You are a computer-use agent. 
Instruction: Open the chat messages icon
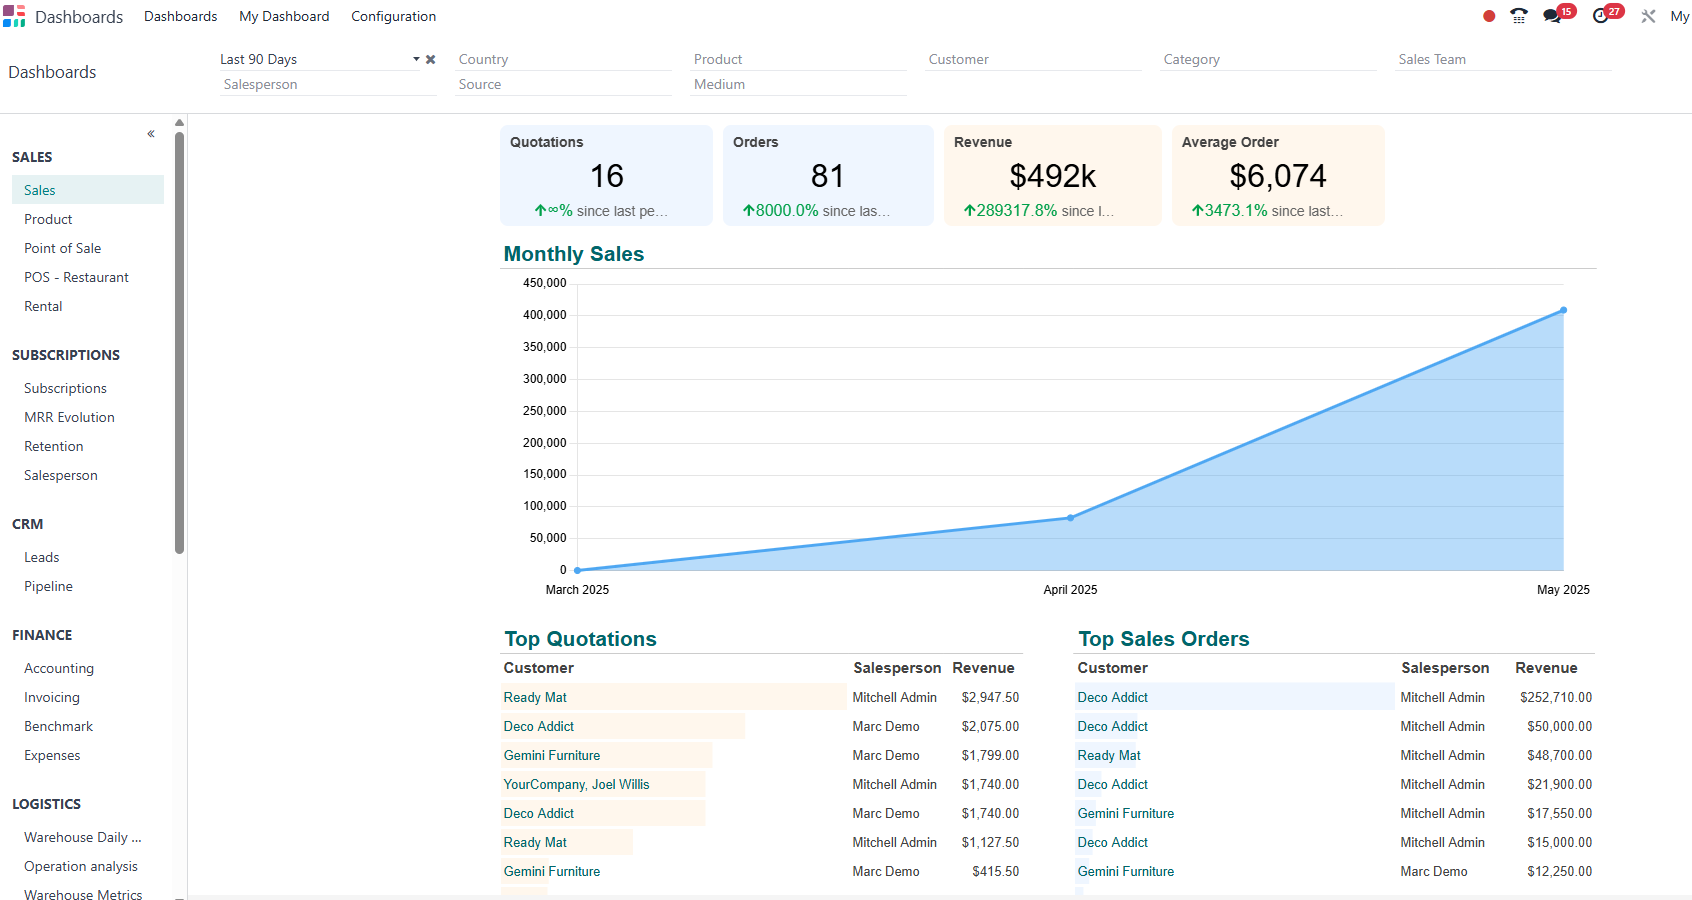[x=1552, y=16]
